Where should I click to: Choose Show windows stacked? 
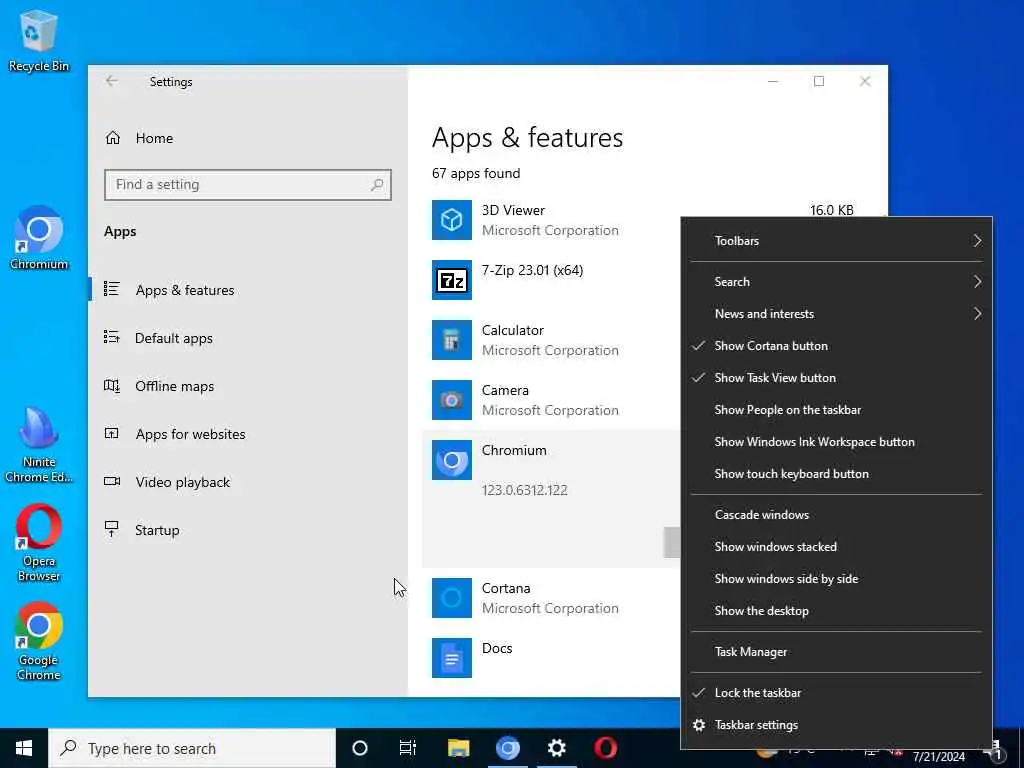click(836, 547)
